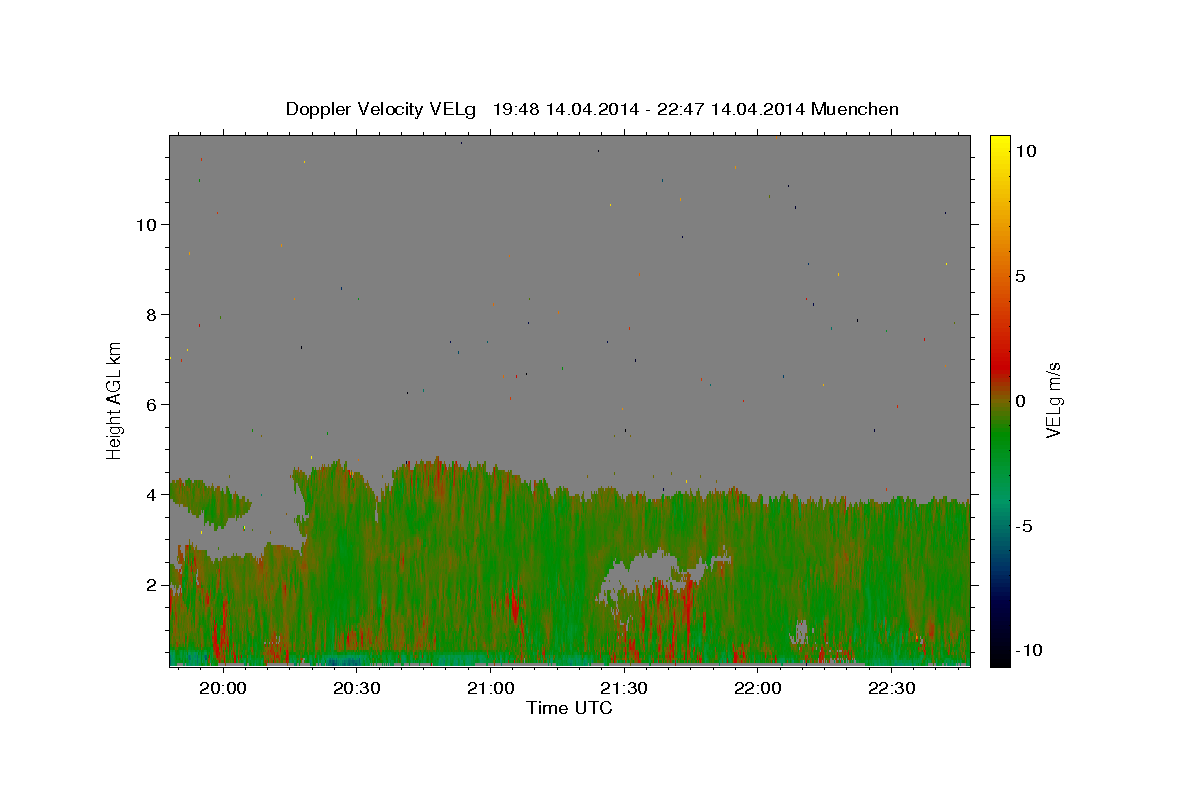Click the 'Height AGL km' axis label
Screen dimensions: 1200x800
pyautogui.click(x=114, y=400)
